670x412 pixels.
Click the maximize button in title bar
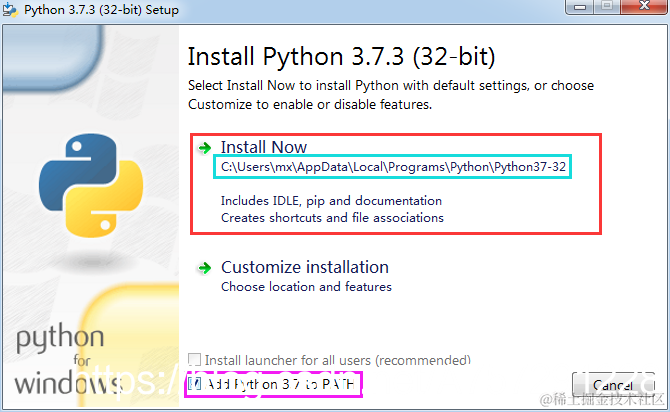(607, 7)
